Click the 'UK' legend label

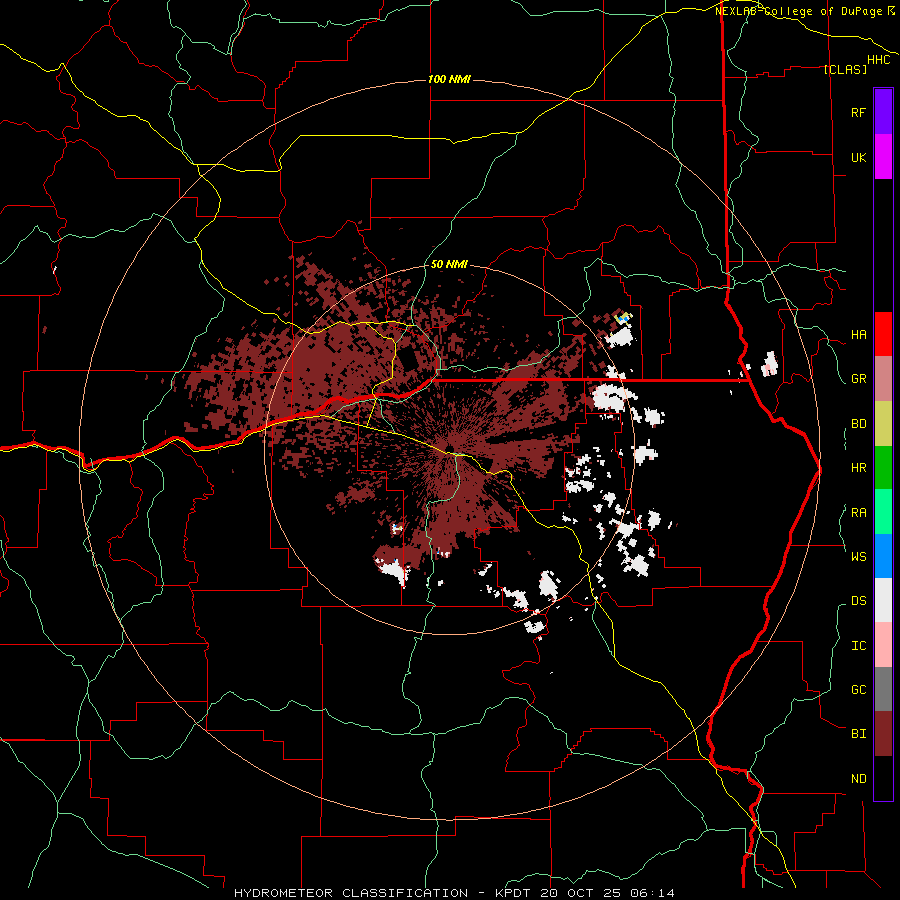click(x=858, y=157)
